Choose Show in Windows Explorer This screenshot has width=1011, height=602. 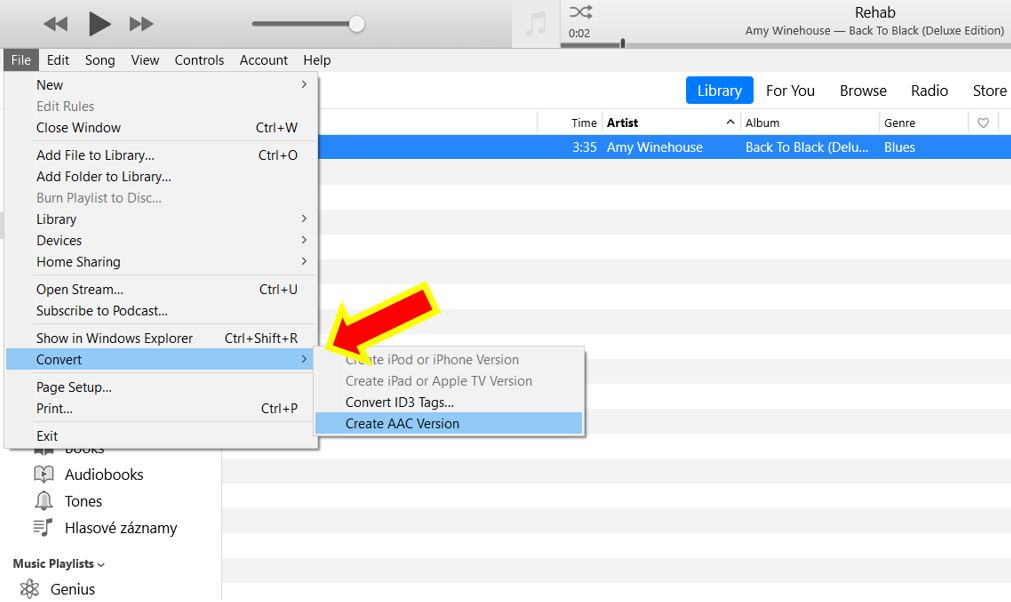pyautogui.click(x=161, y=338)
